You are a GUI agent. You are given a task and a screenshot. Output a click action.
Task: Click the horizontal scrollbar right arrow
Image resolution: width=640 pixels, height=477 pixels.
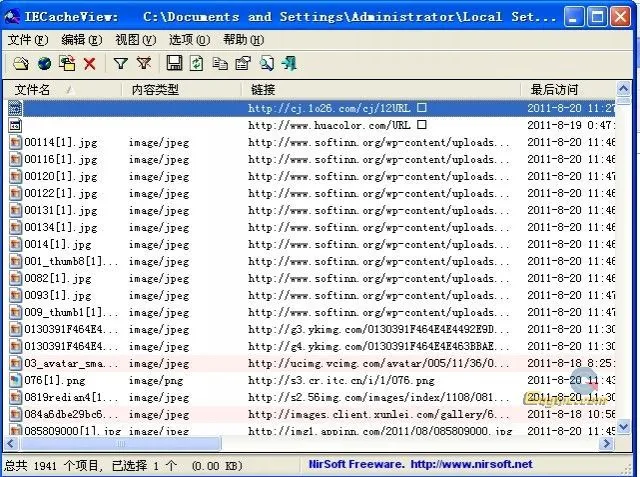point(611,444)
